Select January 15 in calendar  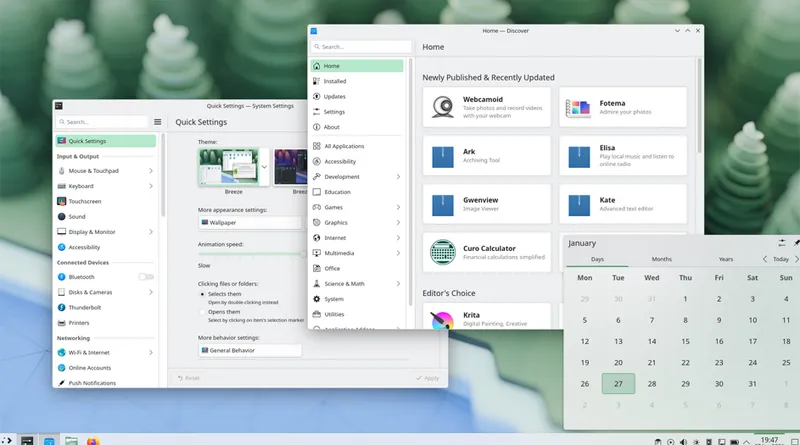point(685,341)
